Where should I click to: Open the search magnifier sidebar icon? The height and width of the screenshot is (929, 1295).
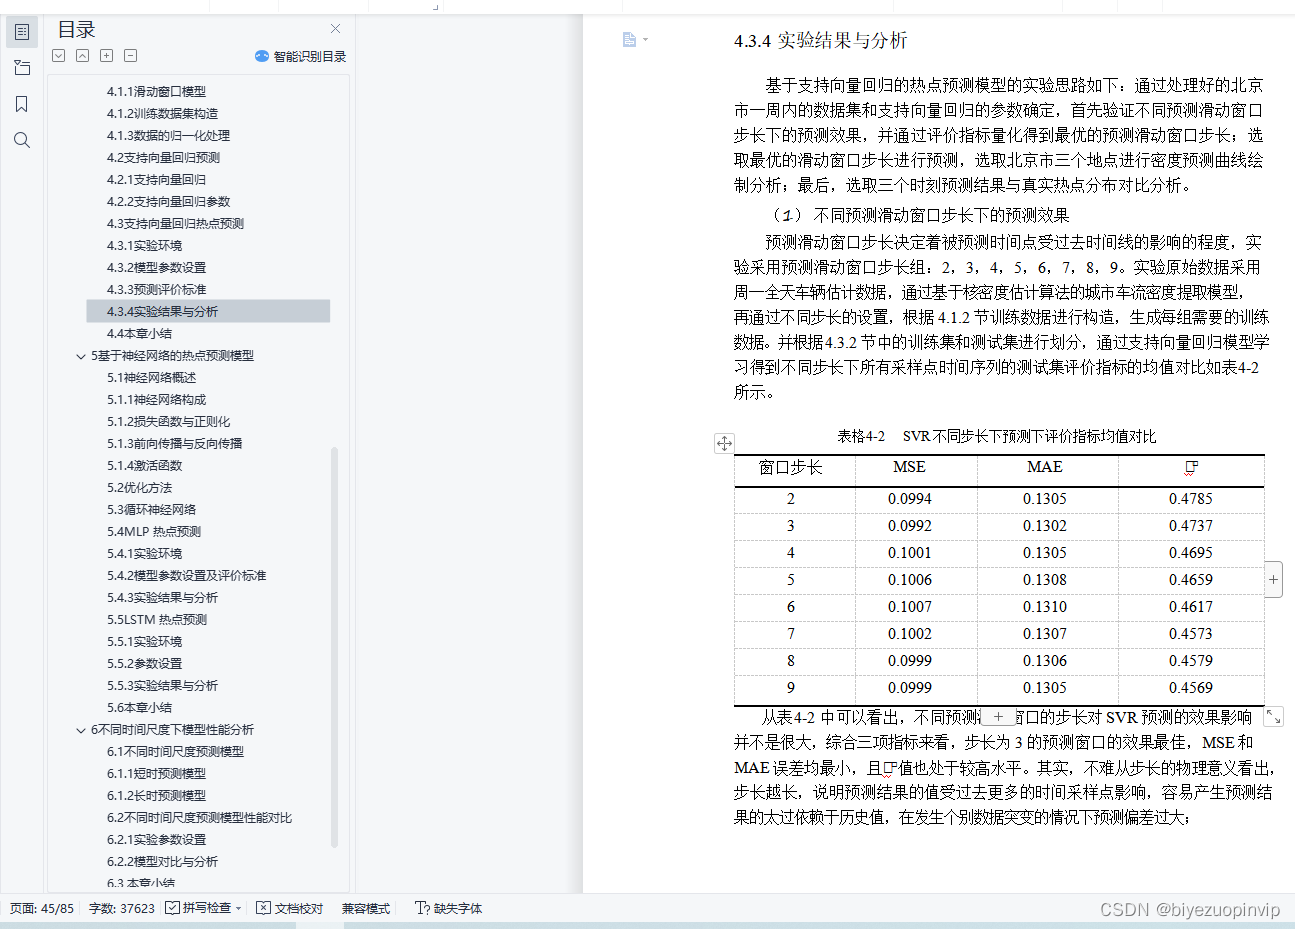pos(22,140)
